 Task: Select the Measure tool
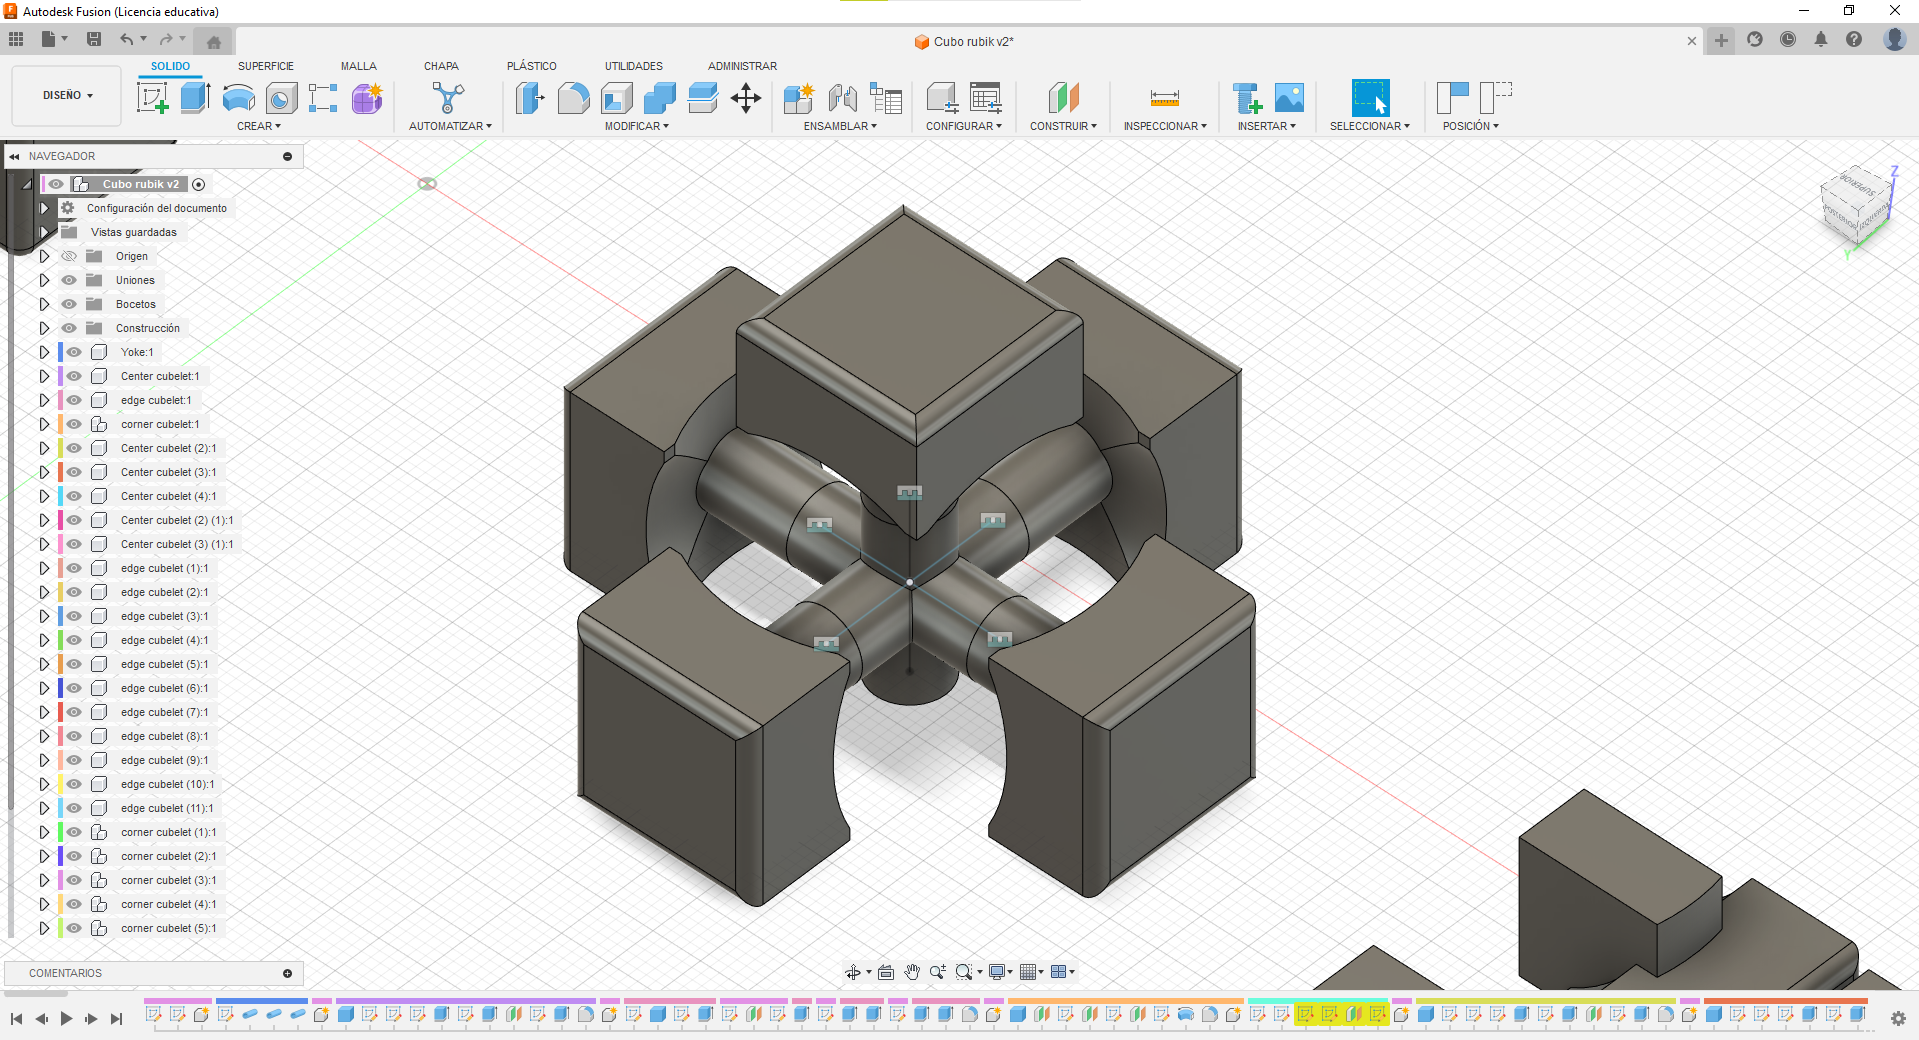pos(1165,98)
